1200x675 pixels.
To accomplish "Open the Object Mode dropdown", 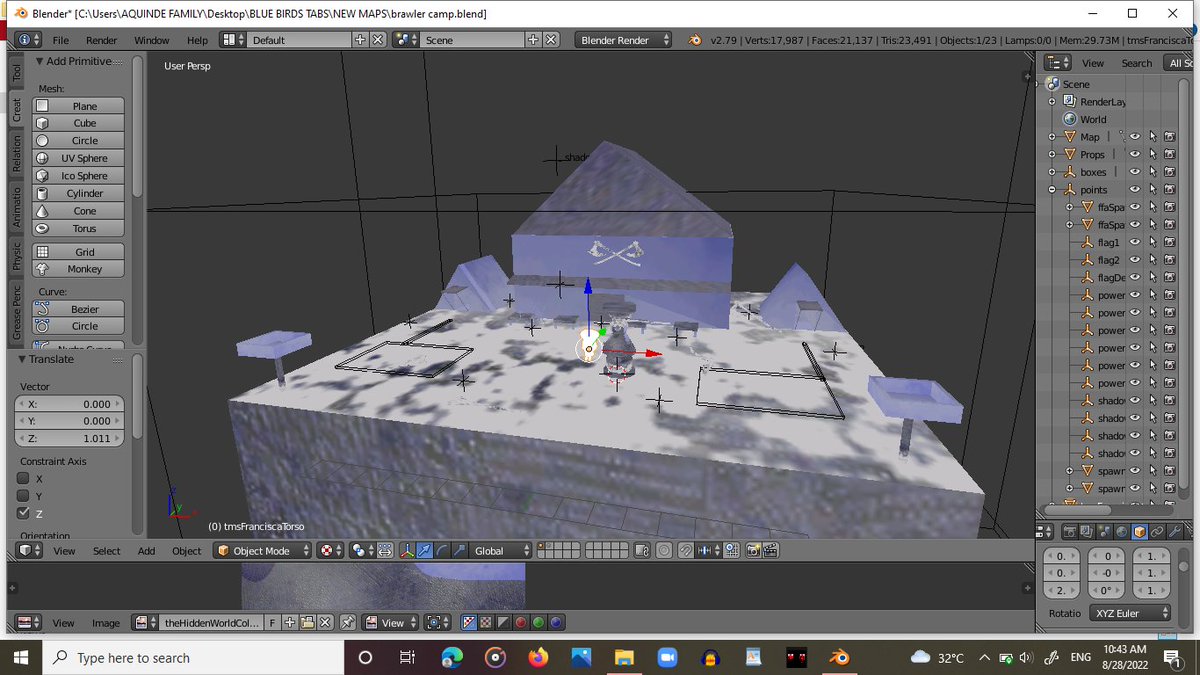I will tap(260, 551).
